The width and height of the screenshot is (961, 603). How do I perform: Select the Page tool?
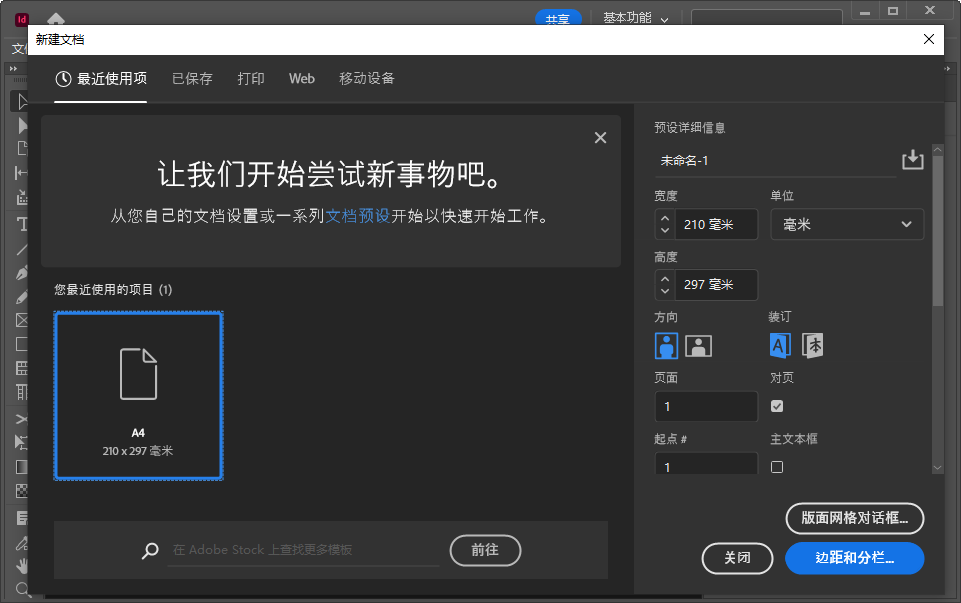pos(21,149)
